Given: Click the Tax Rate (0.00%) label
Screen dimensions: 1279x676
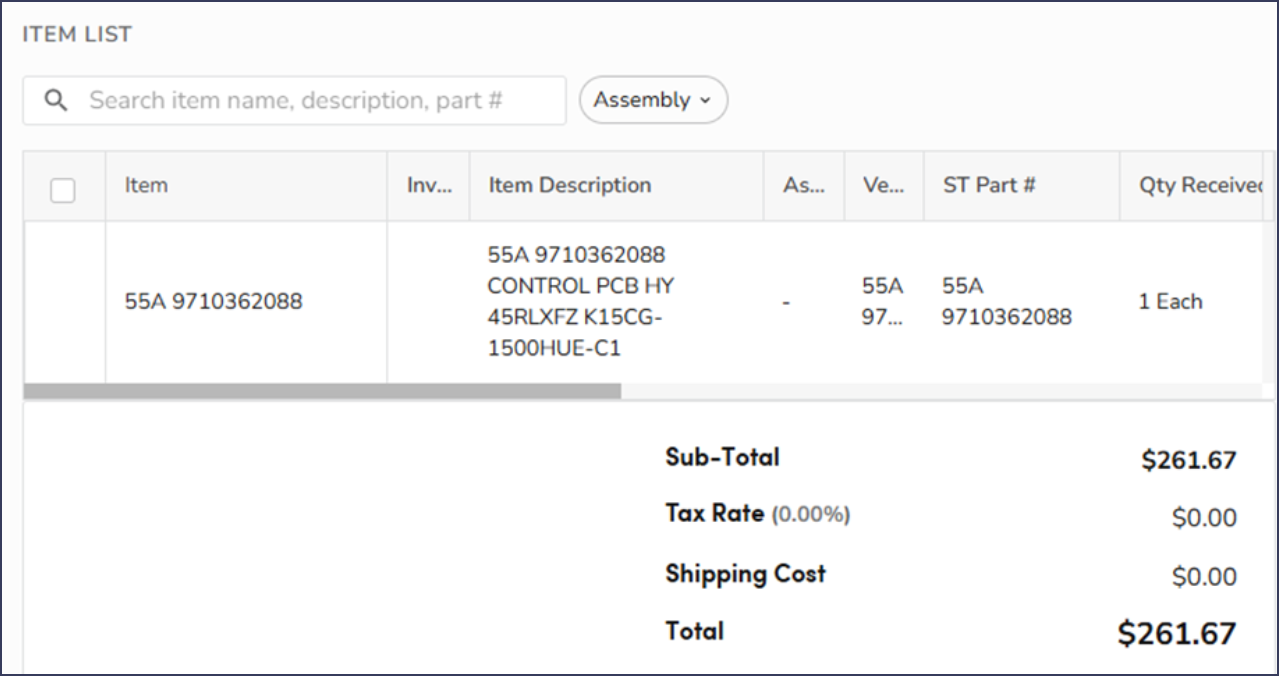Looking at the screenshot, I should [758, 514].
